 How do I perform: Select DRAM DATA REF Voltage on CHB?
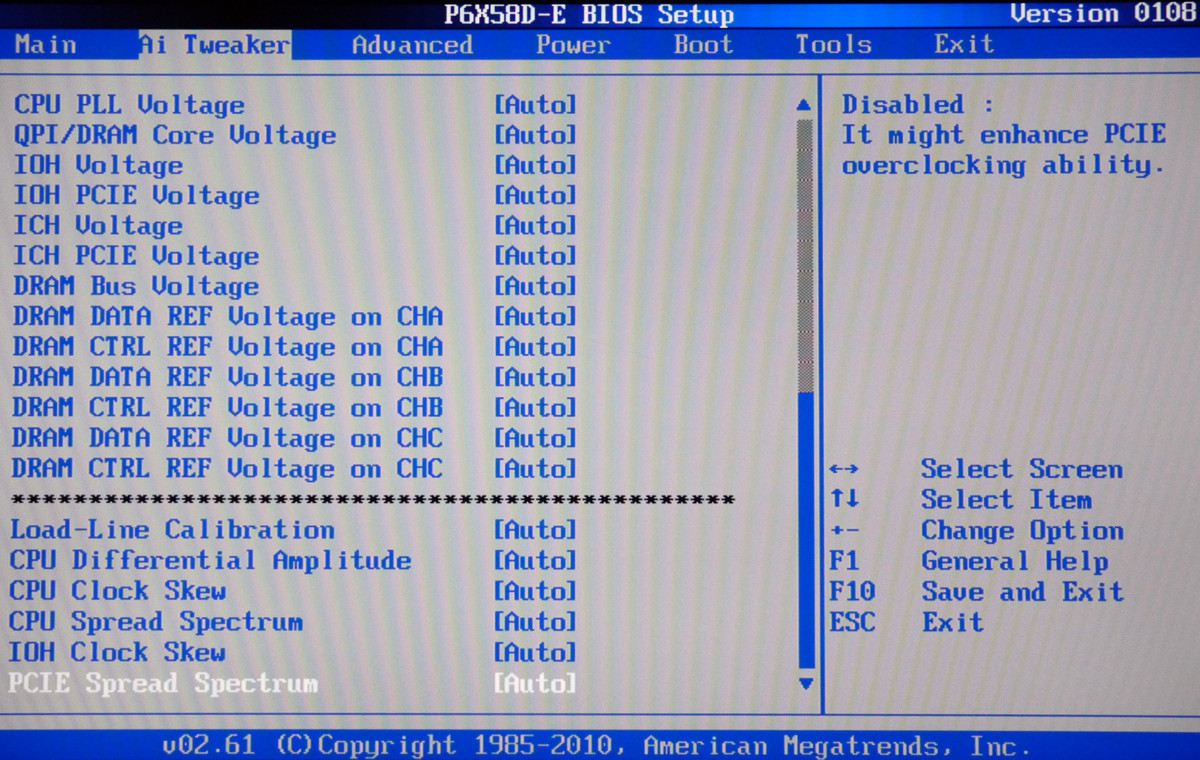point(228,378)
